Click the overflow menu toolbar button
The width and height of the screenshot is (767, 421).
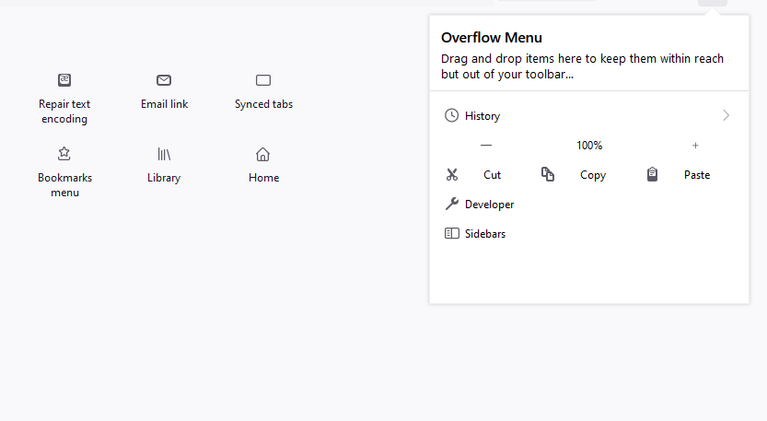point(713,3)
